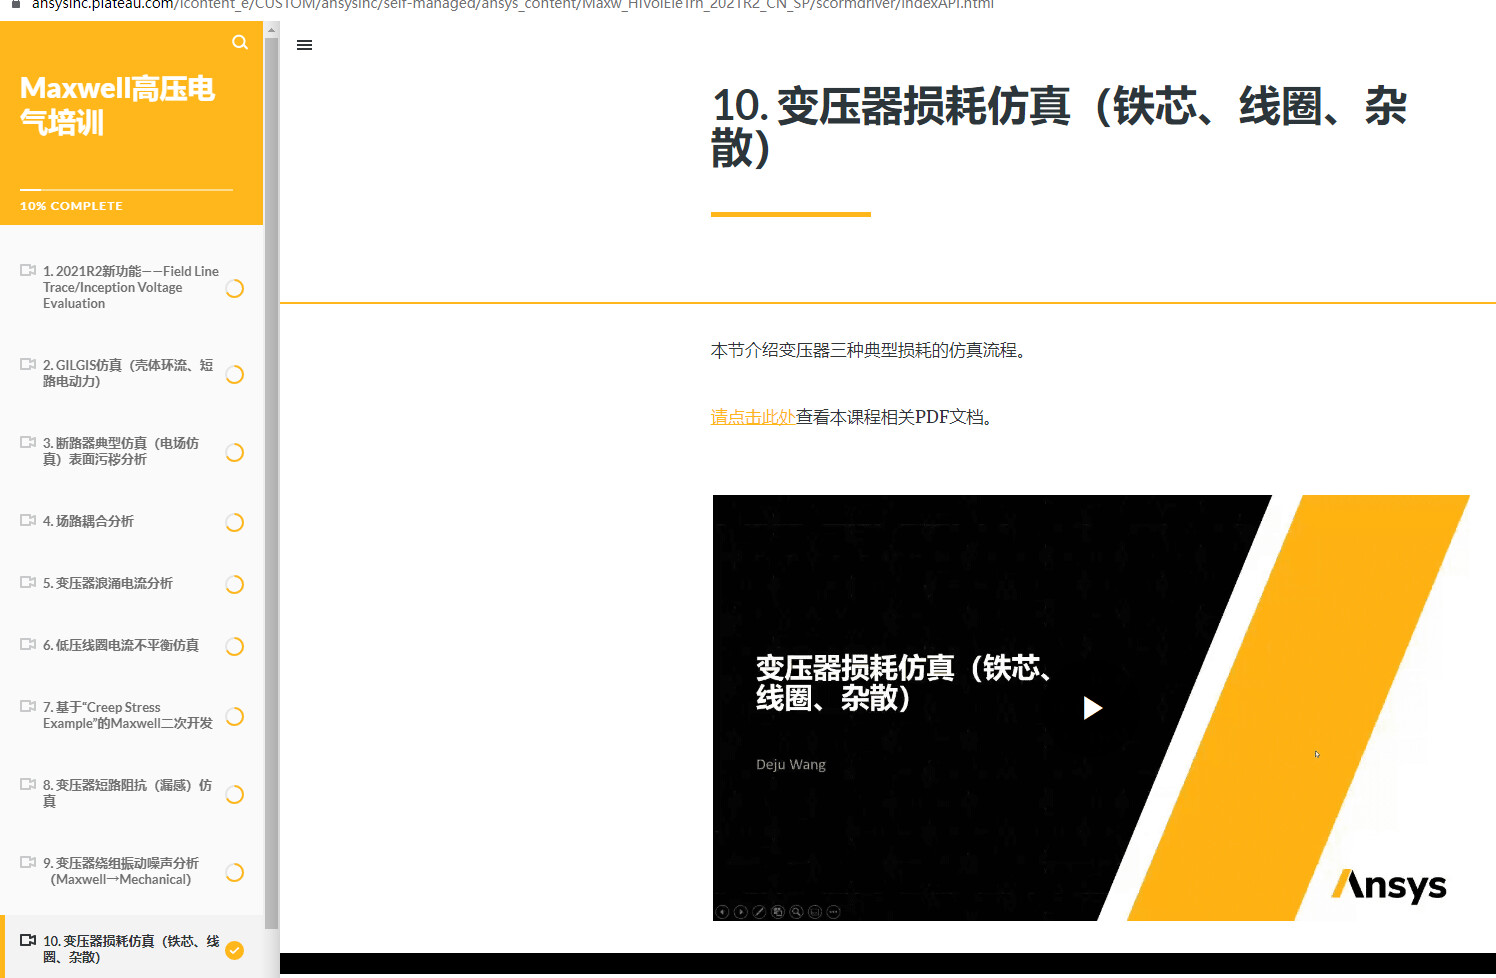Viewport: 1496px width, 978px height.
Task: Click the 10% COMPLETE progress bar
Action: pyautogui.click(x=126, y=189)
